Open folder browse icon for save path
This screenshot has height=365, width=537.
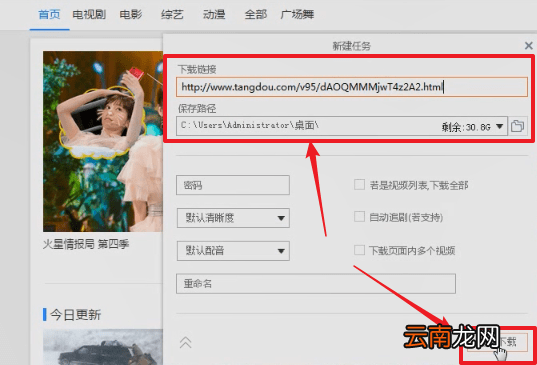point(517,126)
